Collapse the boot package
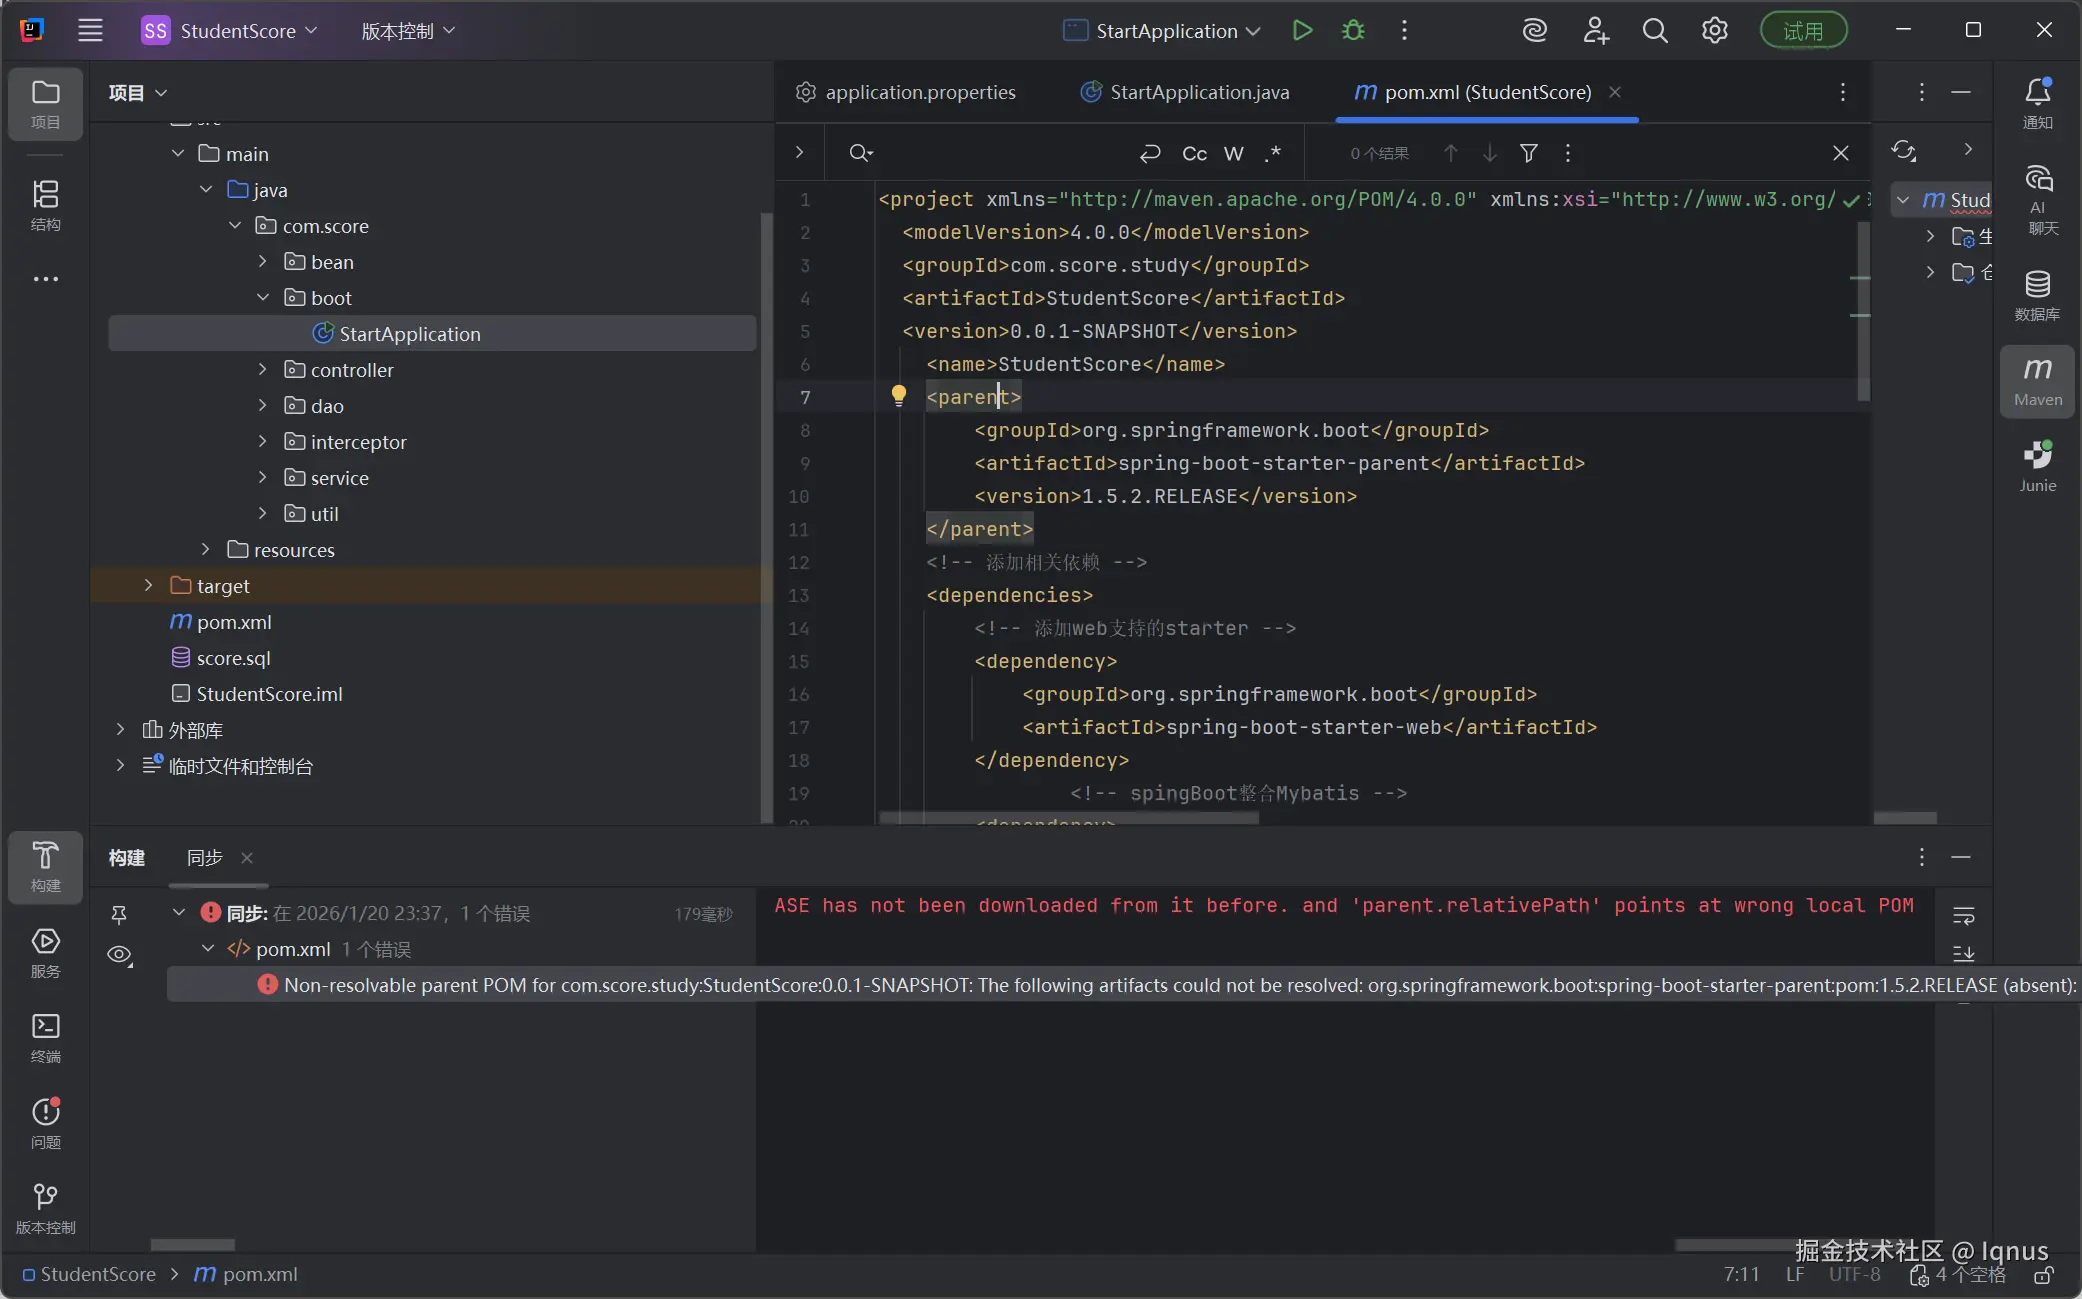This screenshot has width=2082, height=1299. [263, 298]
